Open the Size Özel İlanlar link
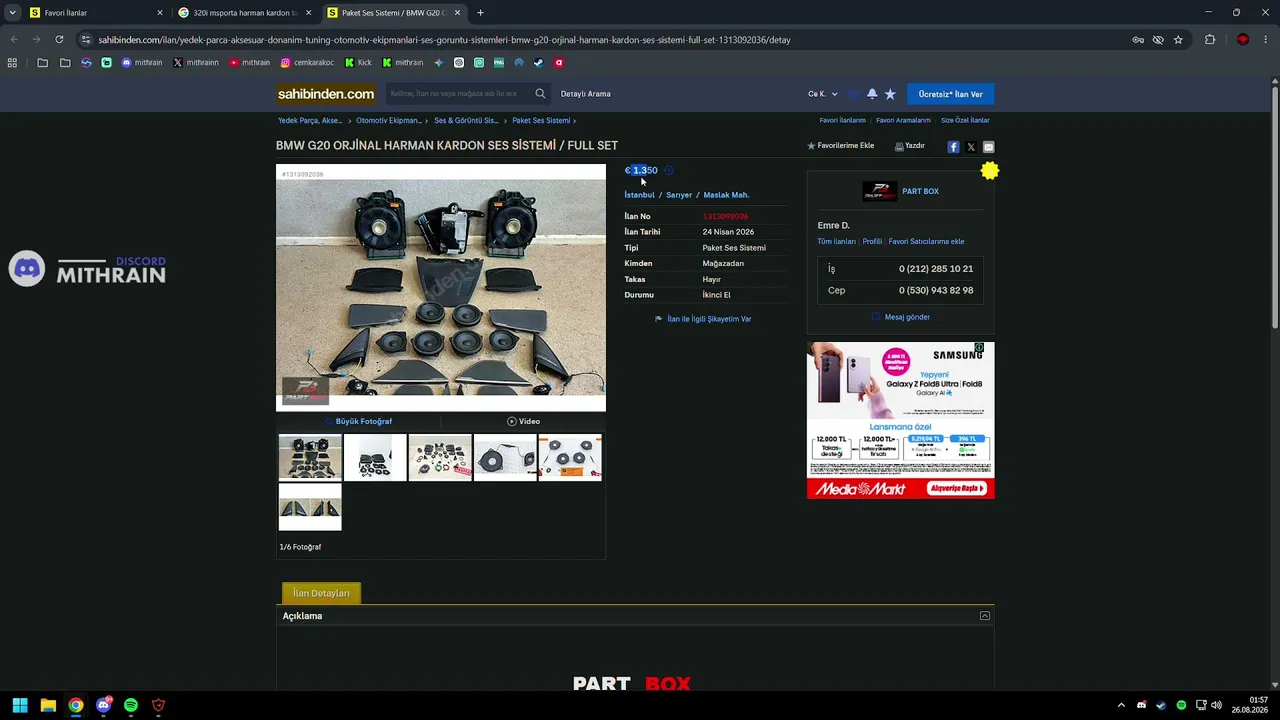This screenshot has height=720, width=1280. coord(965,121)
